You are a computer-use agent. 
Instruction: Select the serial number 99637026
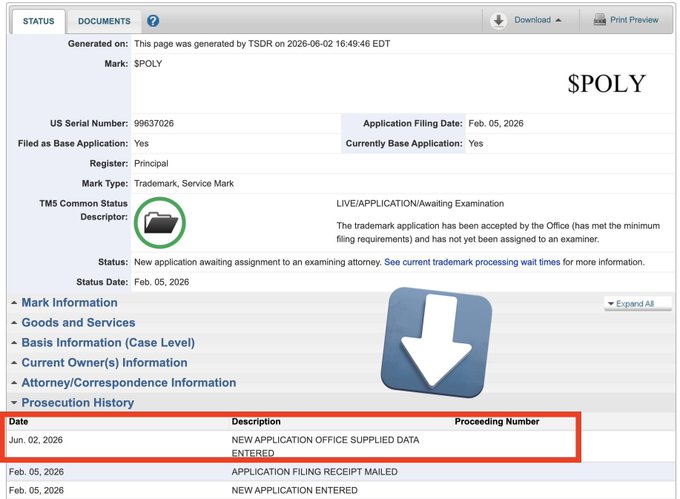[154, 123]
